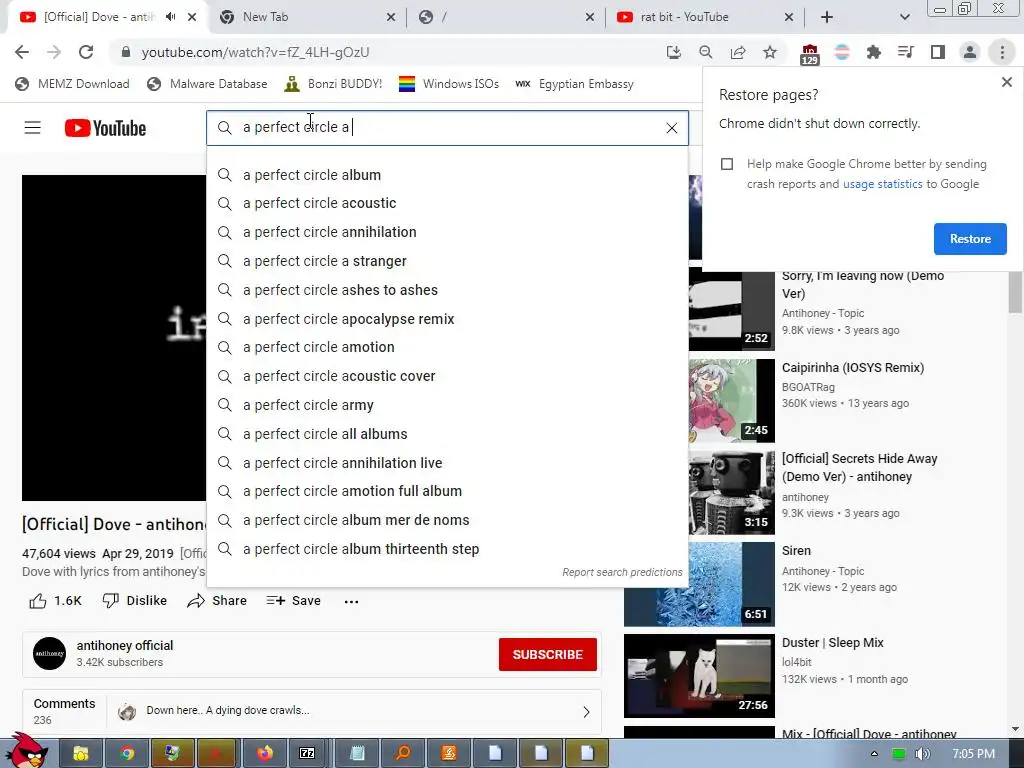
Task: Open the MEMZ Download bookmark
Action: (x=72, y=84)
